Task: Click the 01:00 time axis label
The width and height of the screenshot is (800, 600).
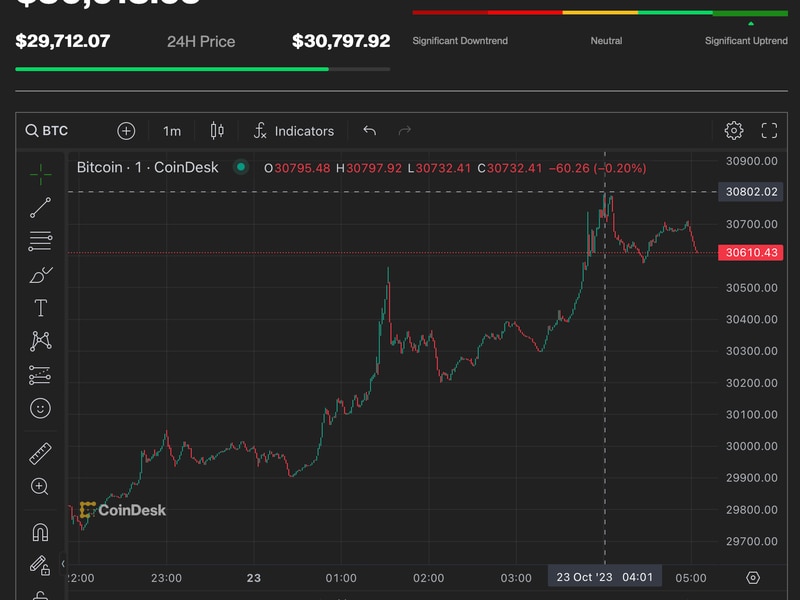Action: (x=341, y=578)
